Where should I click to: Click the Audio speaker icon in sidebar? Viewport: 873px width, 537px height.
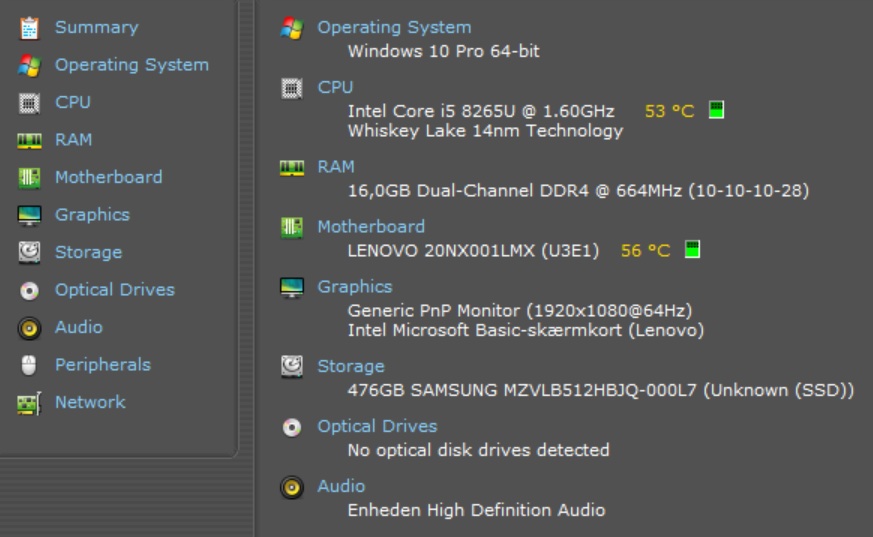pos(29,328)
